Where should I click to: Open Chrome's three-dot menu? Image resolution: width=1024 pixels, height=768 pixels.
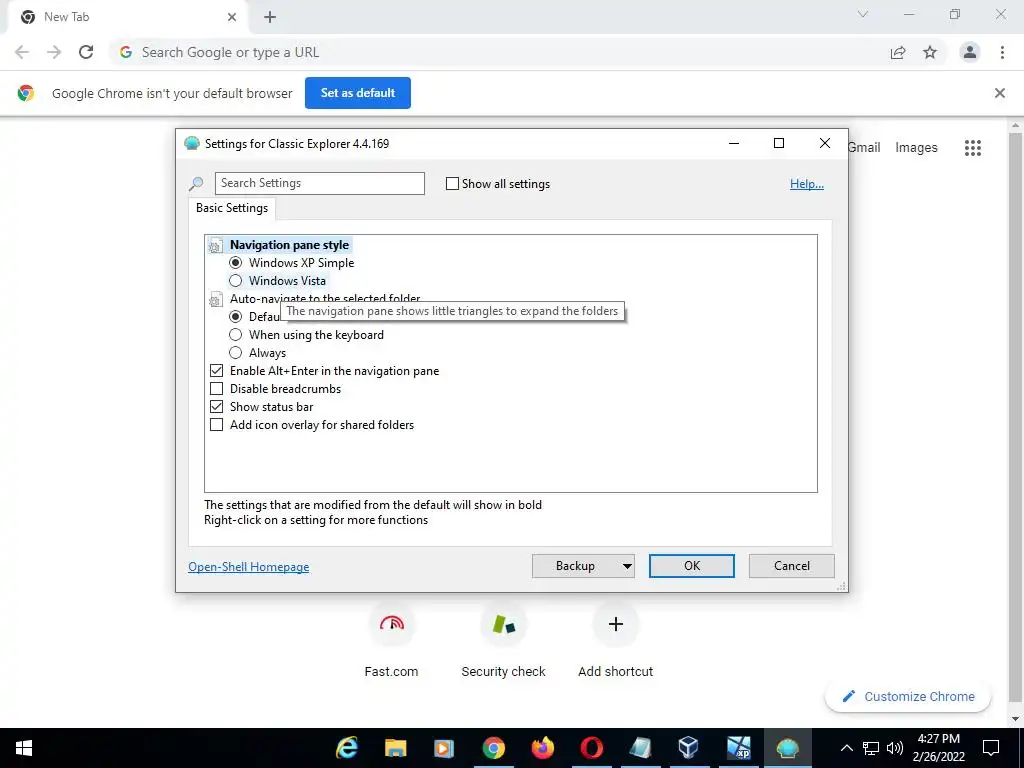coord(1002,52)
